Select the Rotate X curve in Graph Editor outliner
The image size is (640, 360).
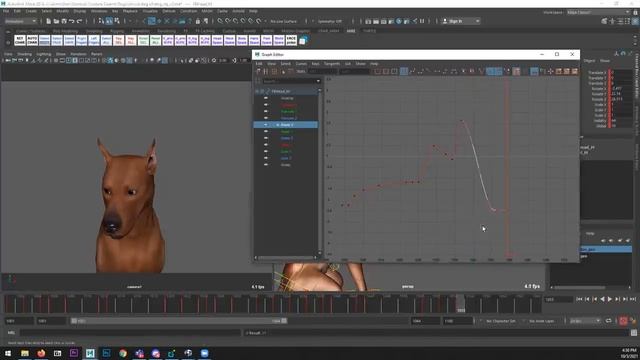pos(286,125)
